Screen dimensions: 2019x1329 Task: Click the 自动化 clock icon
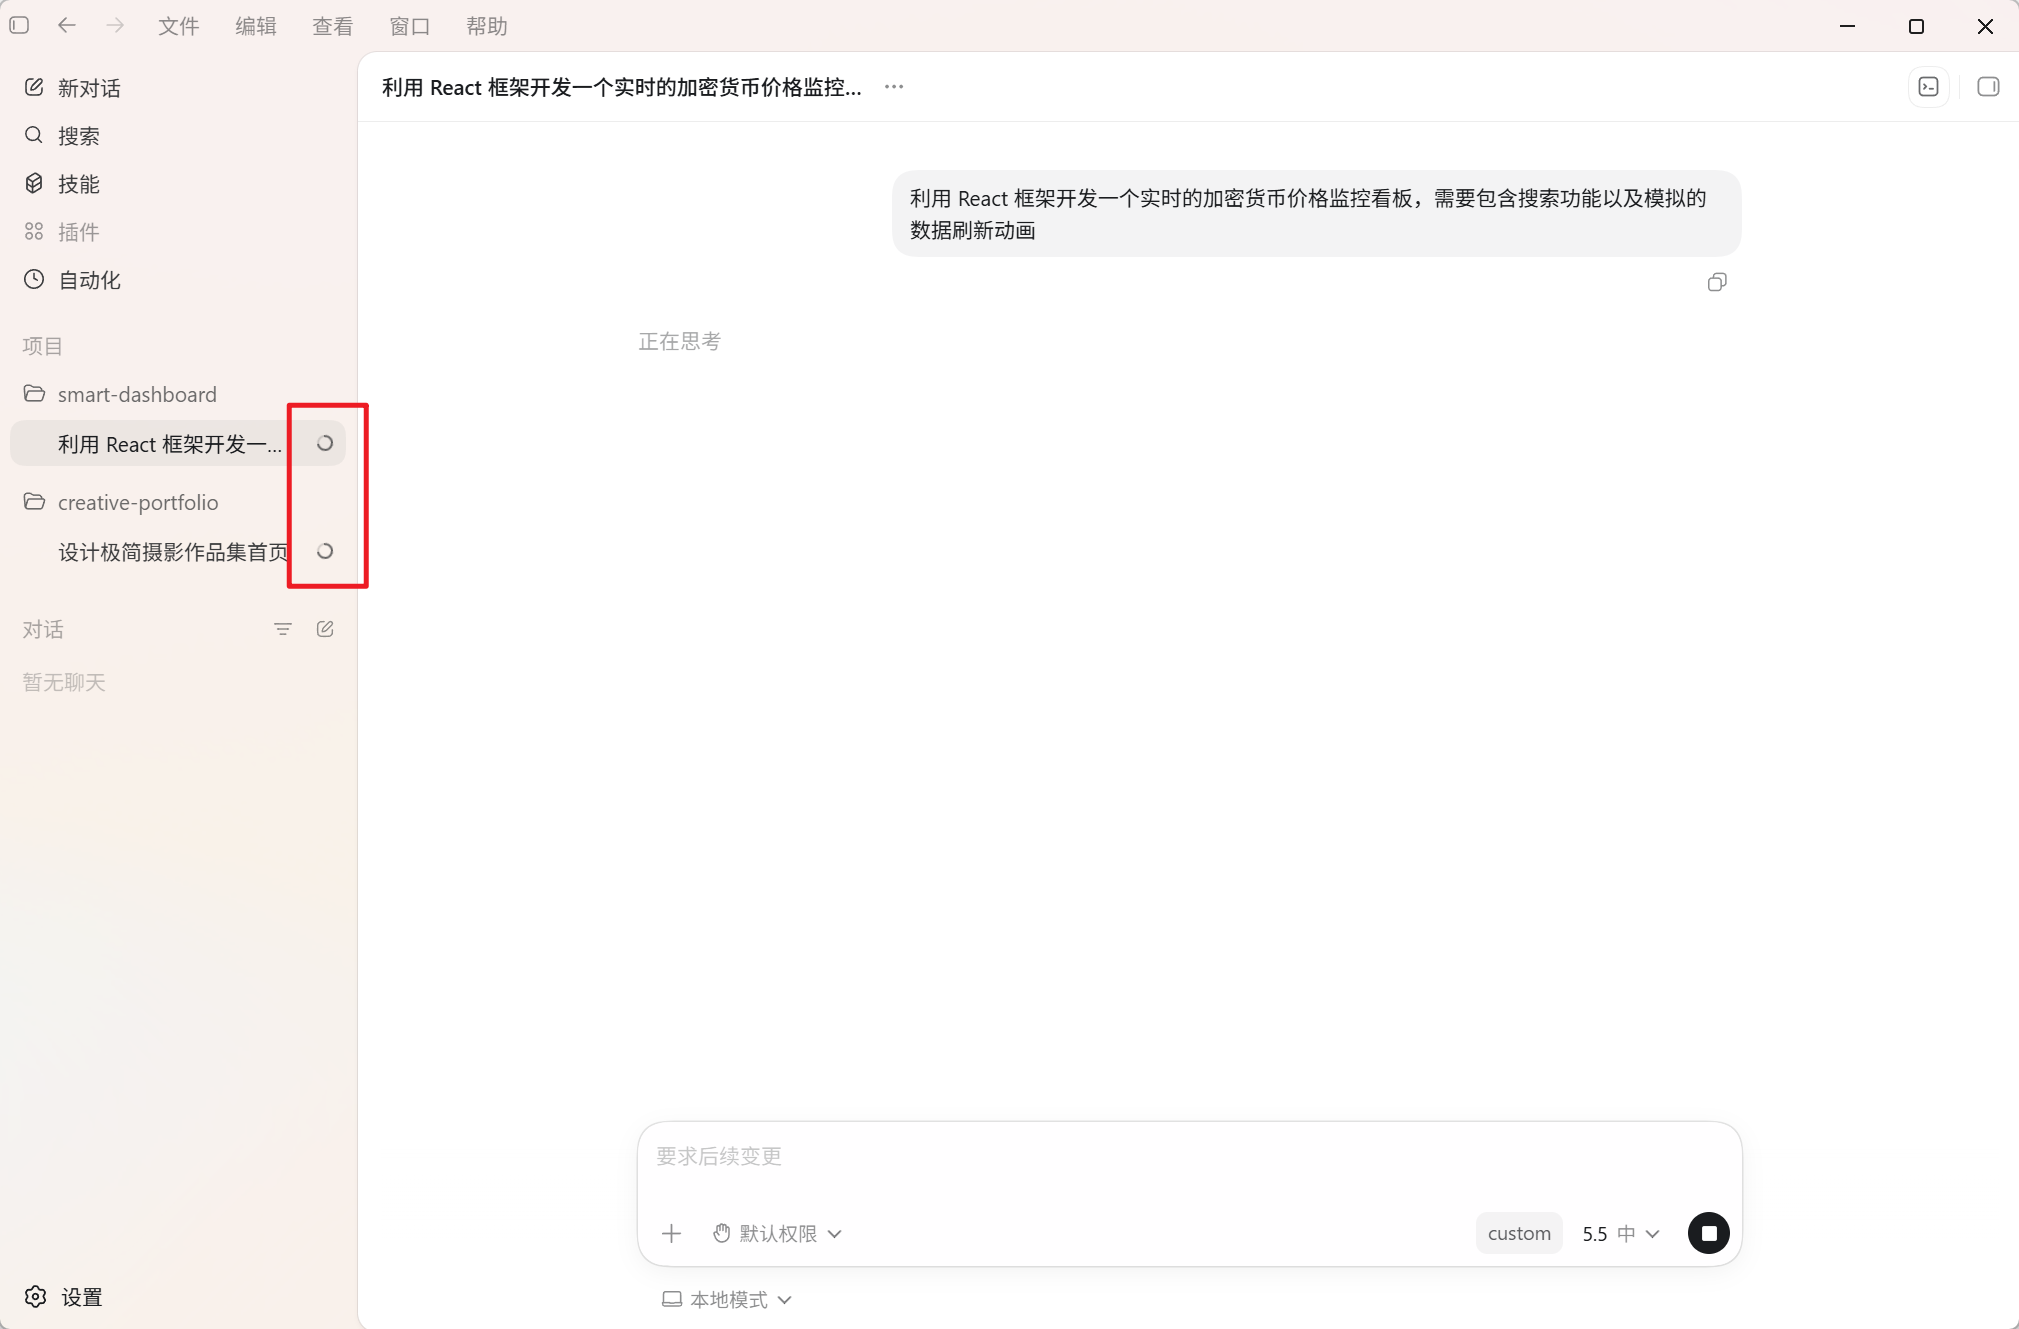(x=34, y=279)
